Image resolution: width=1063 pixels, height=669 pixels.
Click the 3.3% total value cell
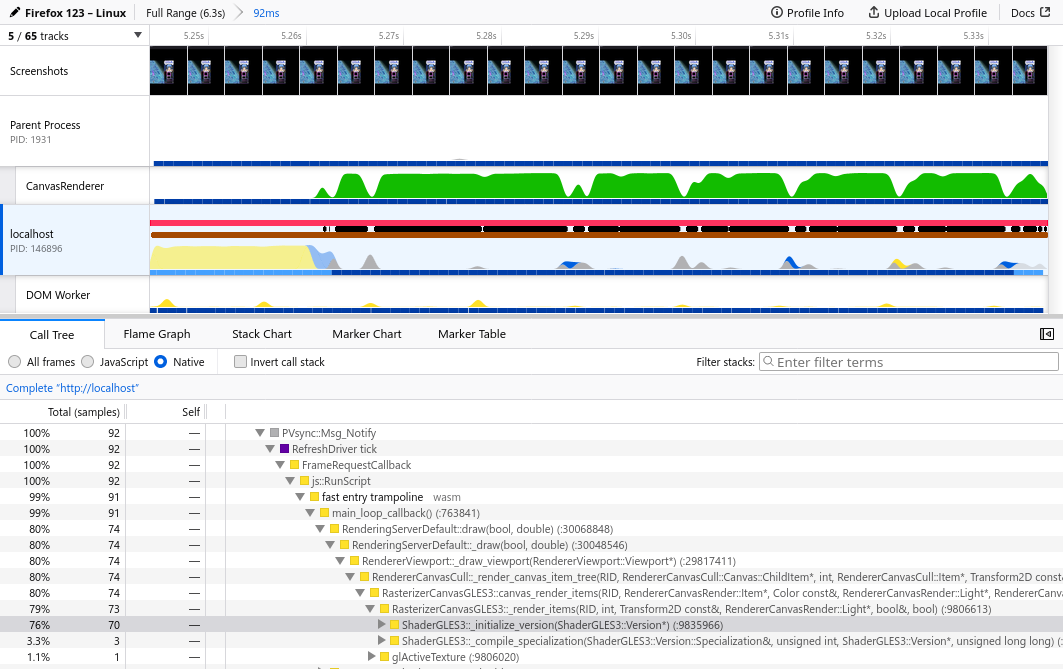(x=38, y=641)
